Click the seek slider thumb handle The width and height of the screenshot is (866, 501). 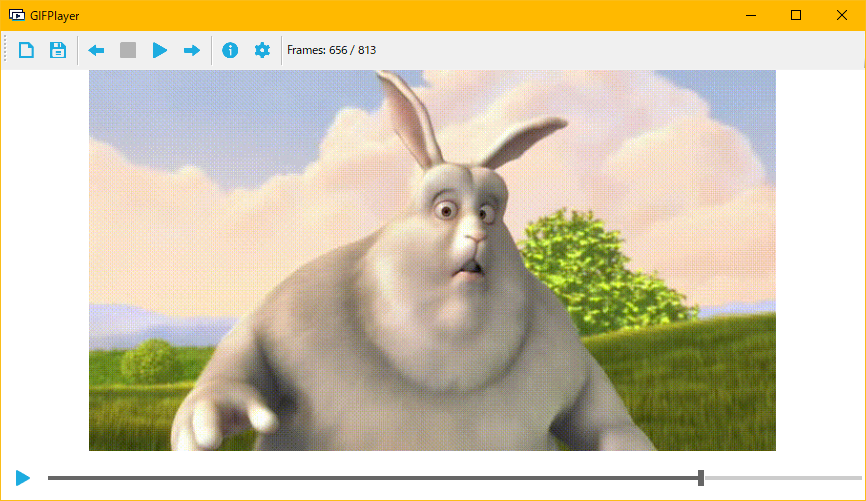click(x=701, y=478)
